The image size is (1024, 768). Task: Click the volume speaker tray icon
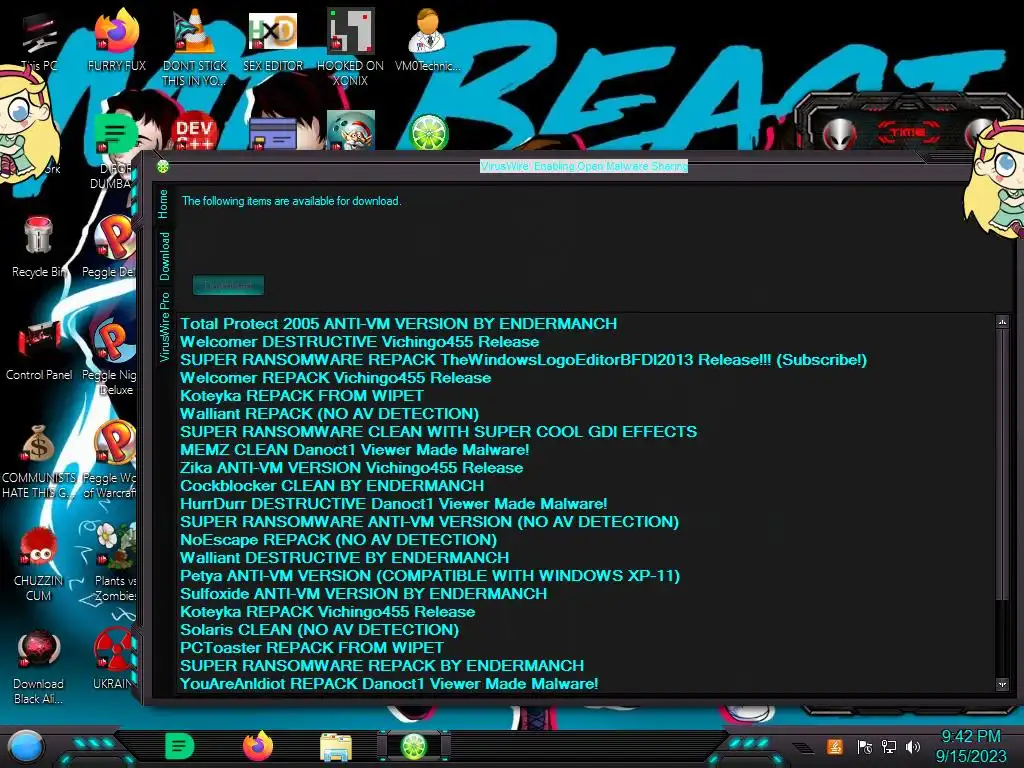pyautogui.click(x=912, y=746)
